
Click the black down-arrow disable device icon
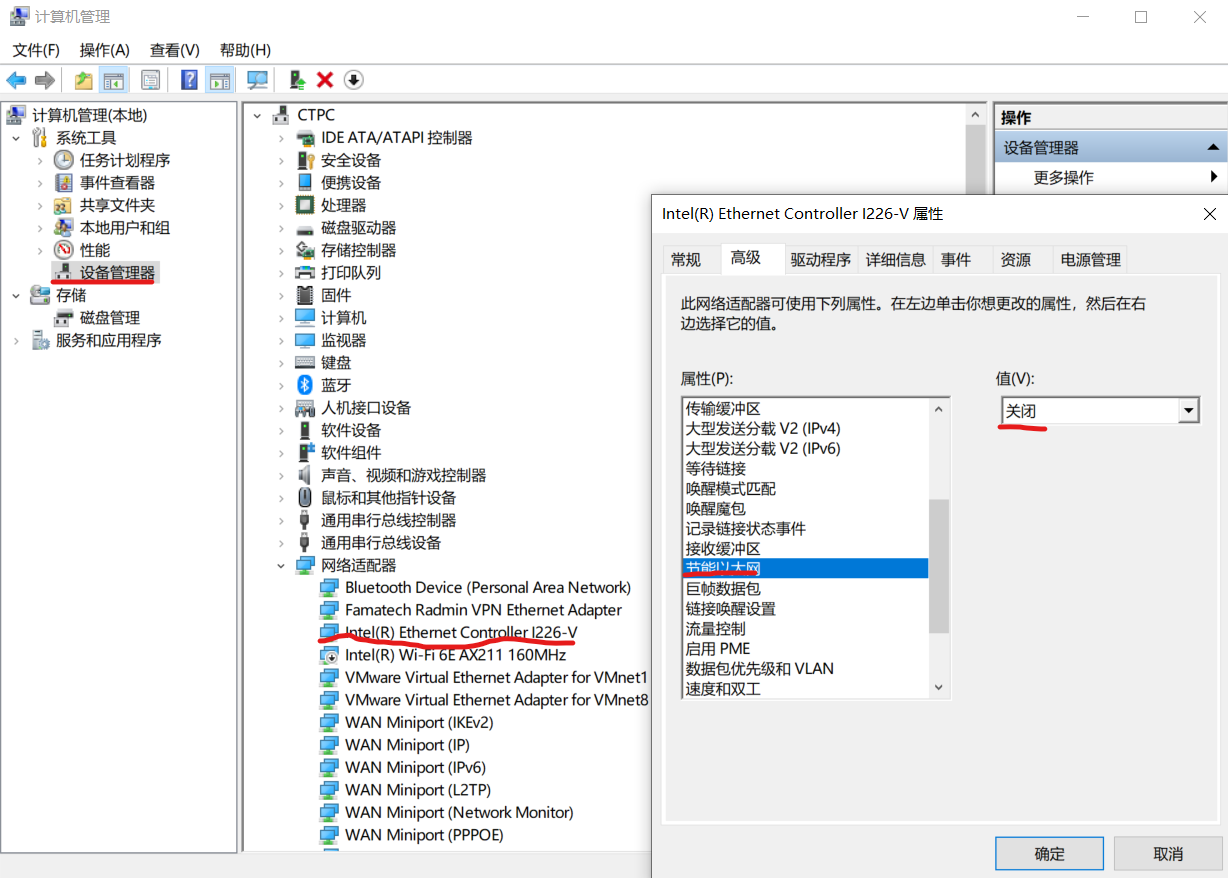coord(353,80)
